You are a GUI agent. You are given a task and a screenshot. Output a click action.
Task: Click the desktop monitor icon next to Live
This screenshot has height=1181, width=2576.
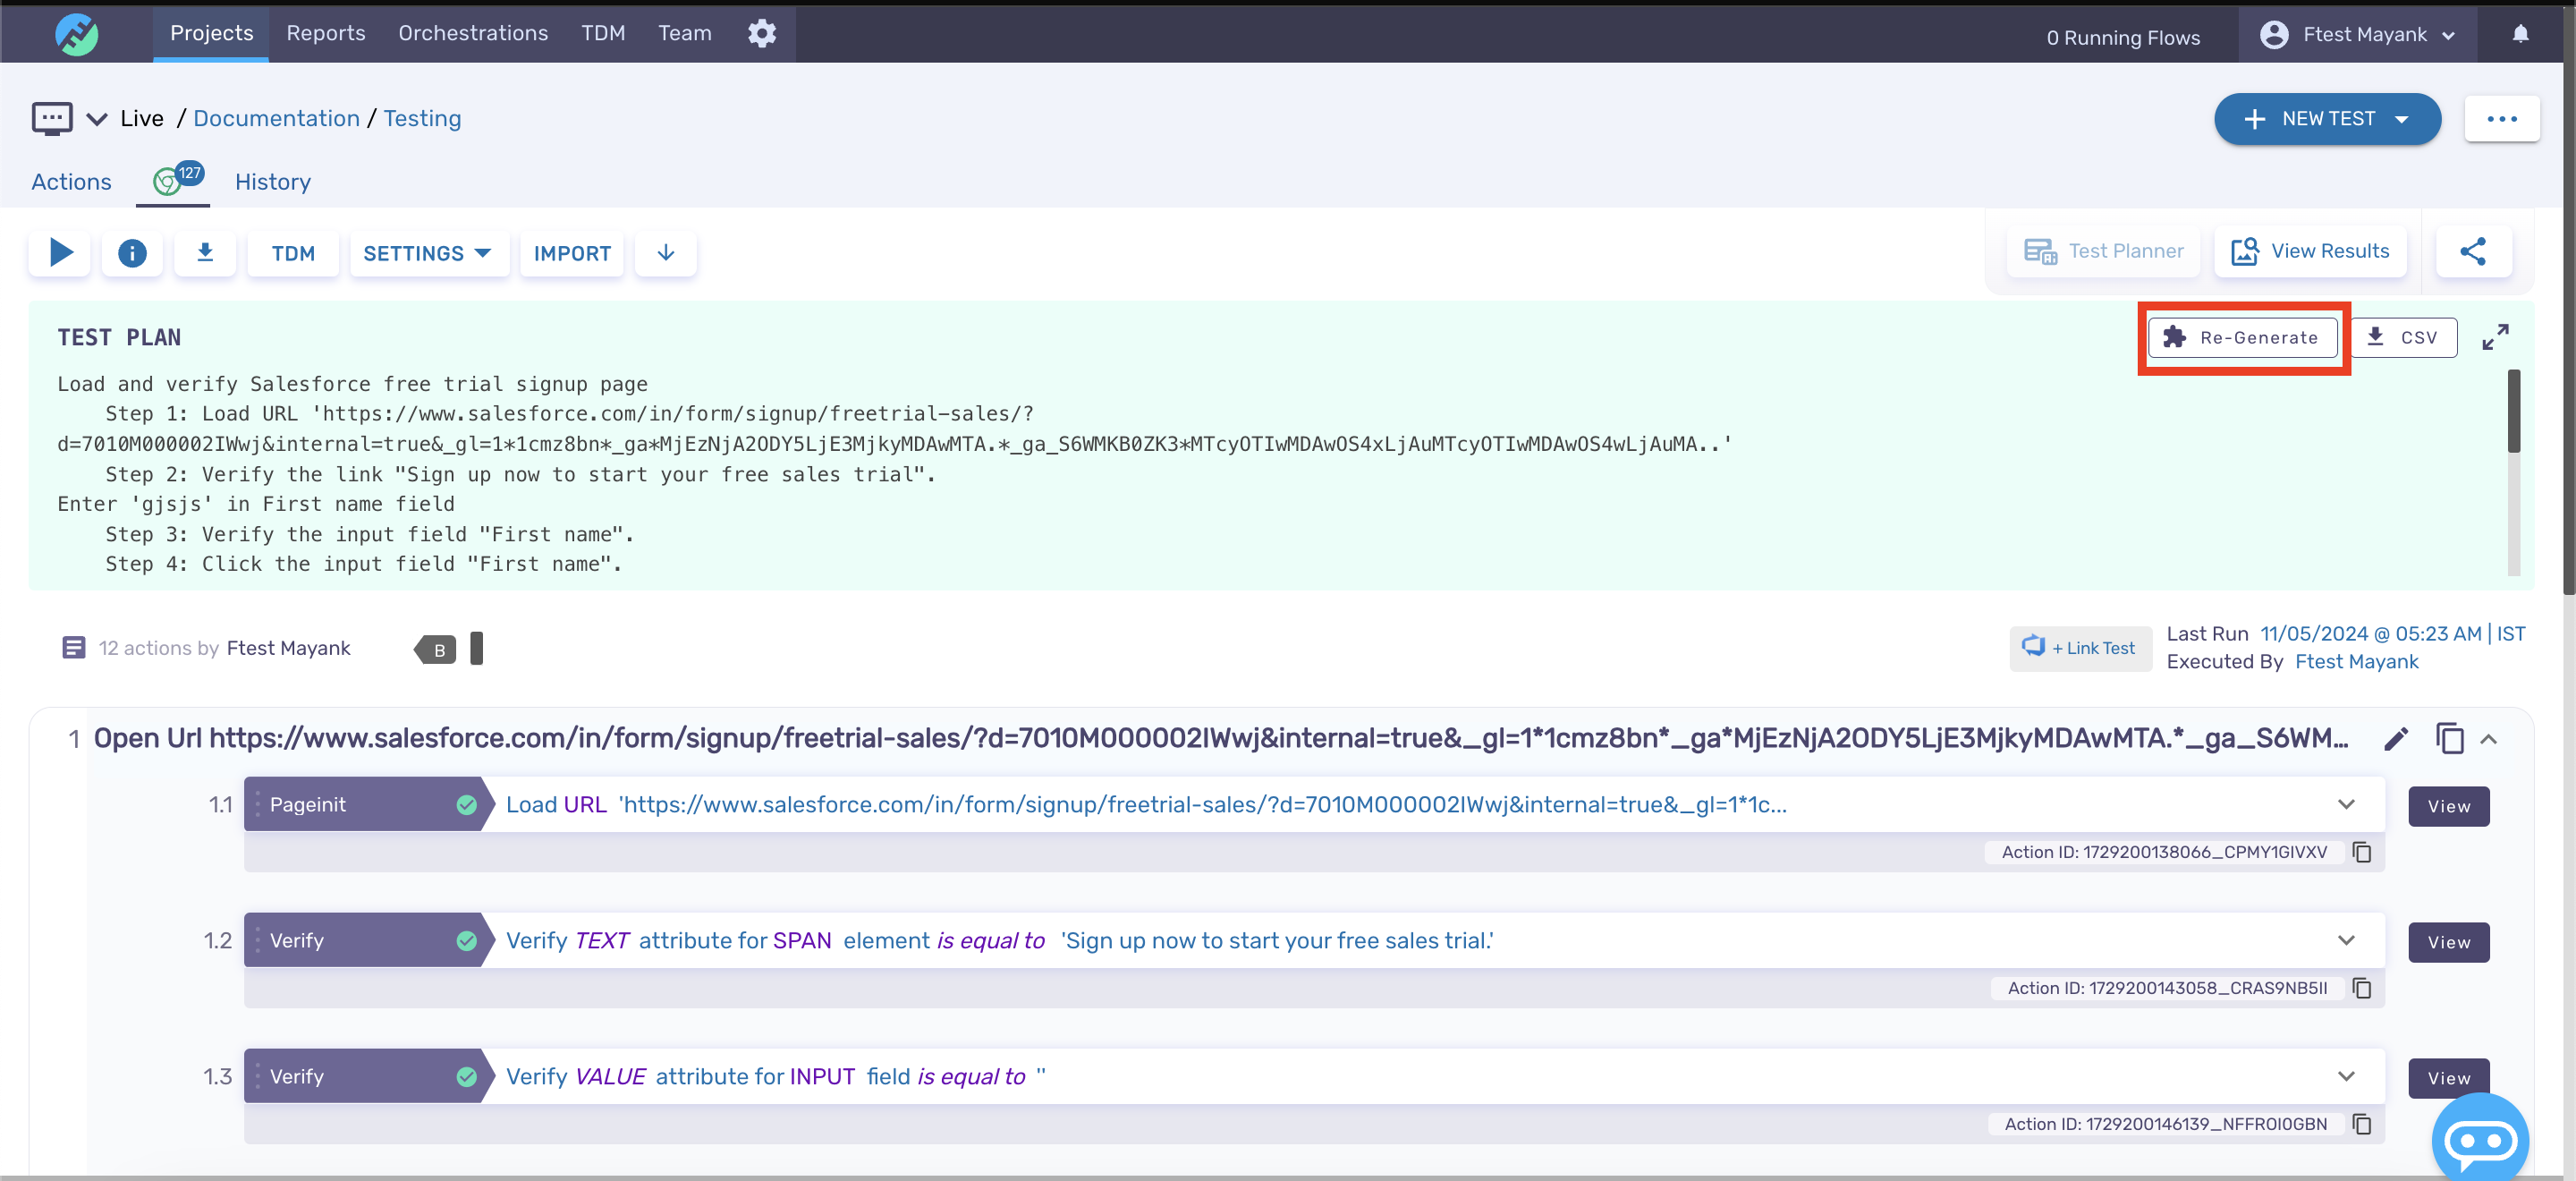click(x=52, y=118)
